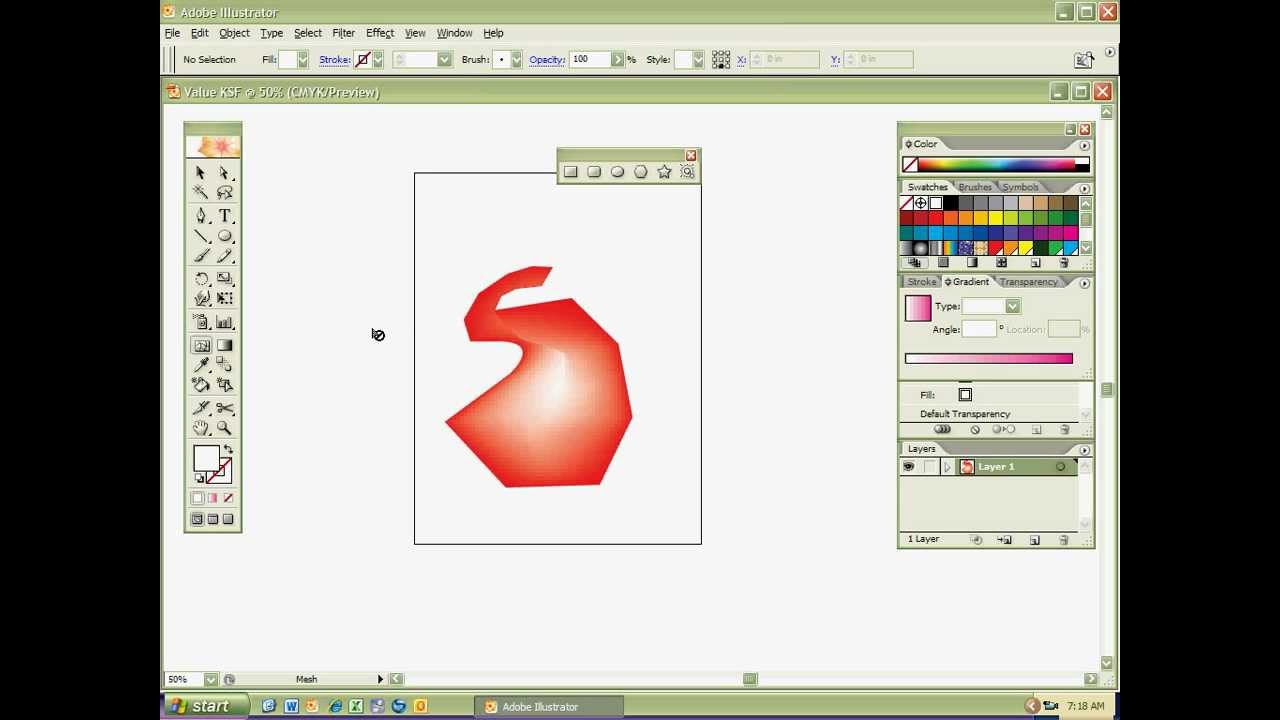The image size is (1280, 720).
Task: Open the Brush dropdown
Action: pos(516,60)
